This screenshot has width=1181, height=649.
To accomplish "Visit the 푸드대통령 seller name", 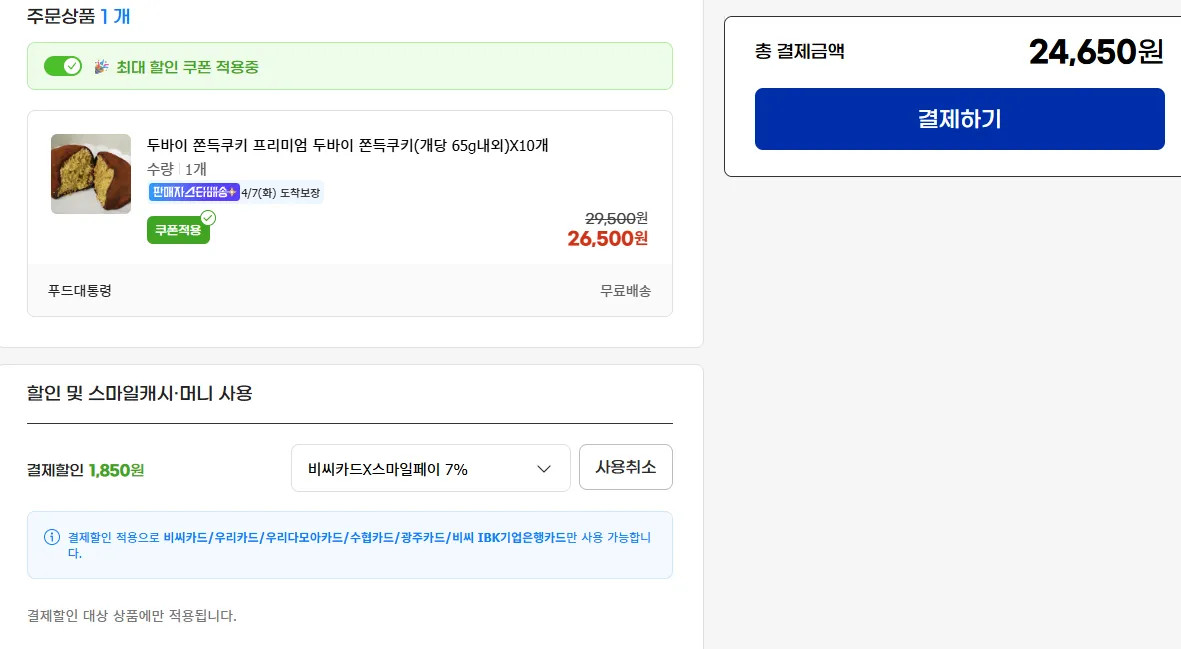I will (x=80, y=290).
